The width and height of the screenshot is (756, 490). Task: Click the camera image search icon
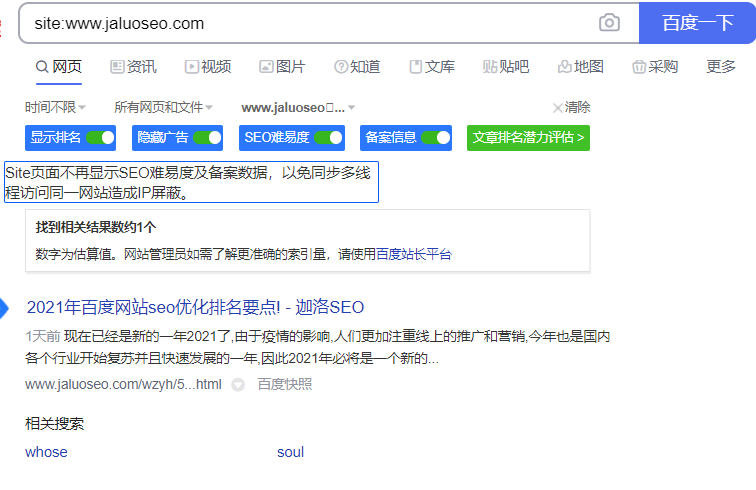pos(609,23)
